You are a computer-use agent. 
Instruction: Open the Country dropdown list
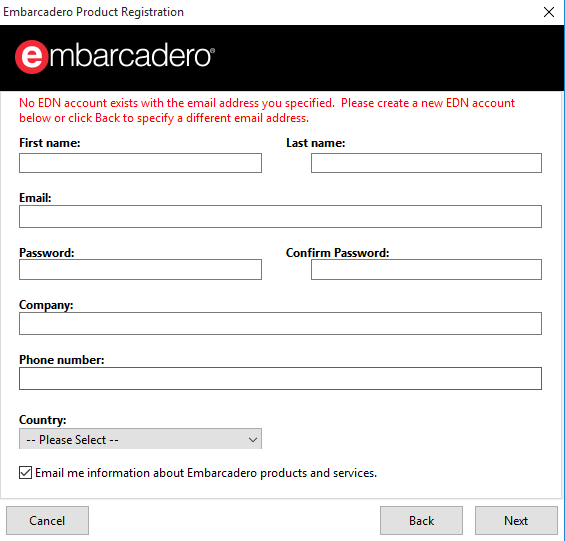140,439
